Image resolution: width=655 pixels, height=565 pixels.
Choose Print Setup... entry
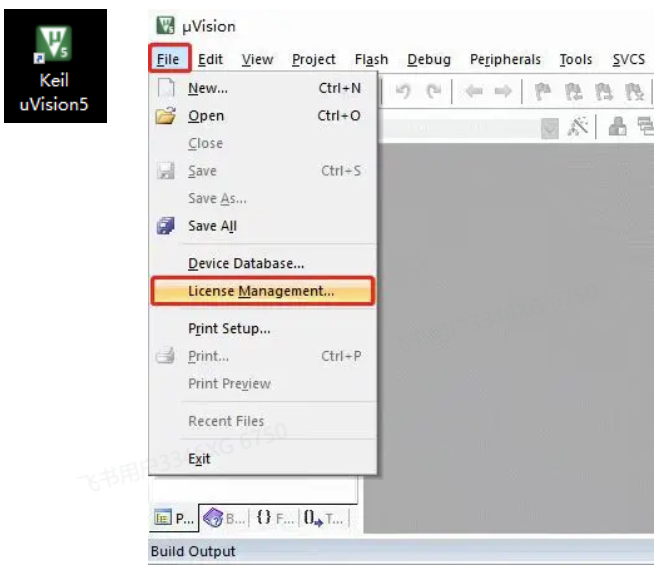tap(263, 329)
